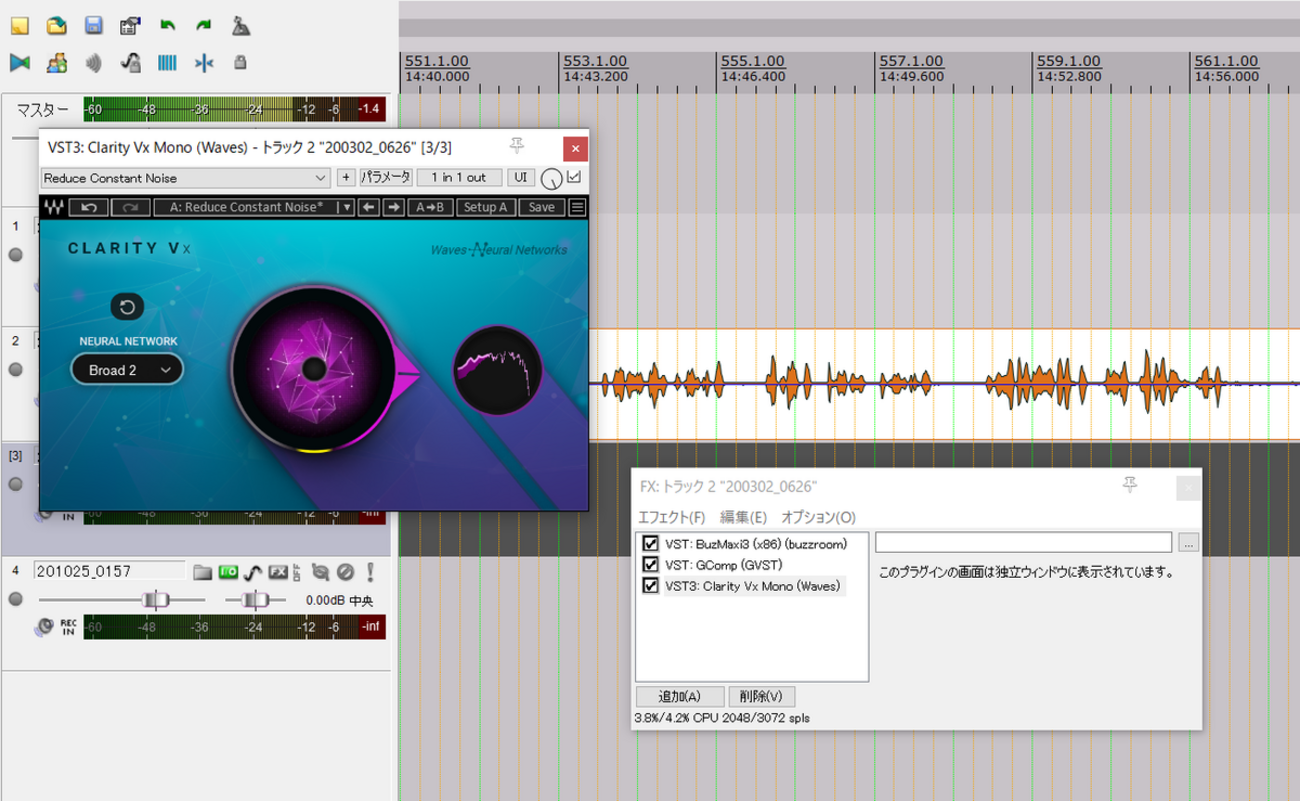Image resolution: width=1300 pixels, height=801 pixels.
Task: Undo the last action in main toolbar
Action: (x=167, y=25)
